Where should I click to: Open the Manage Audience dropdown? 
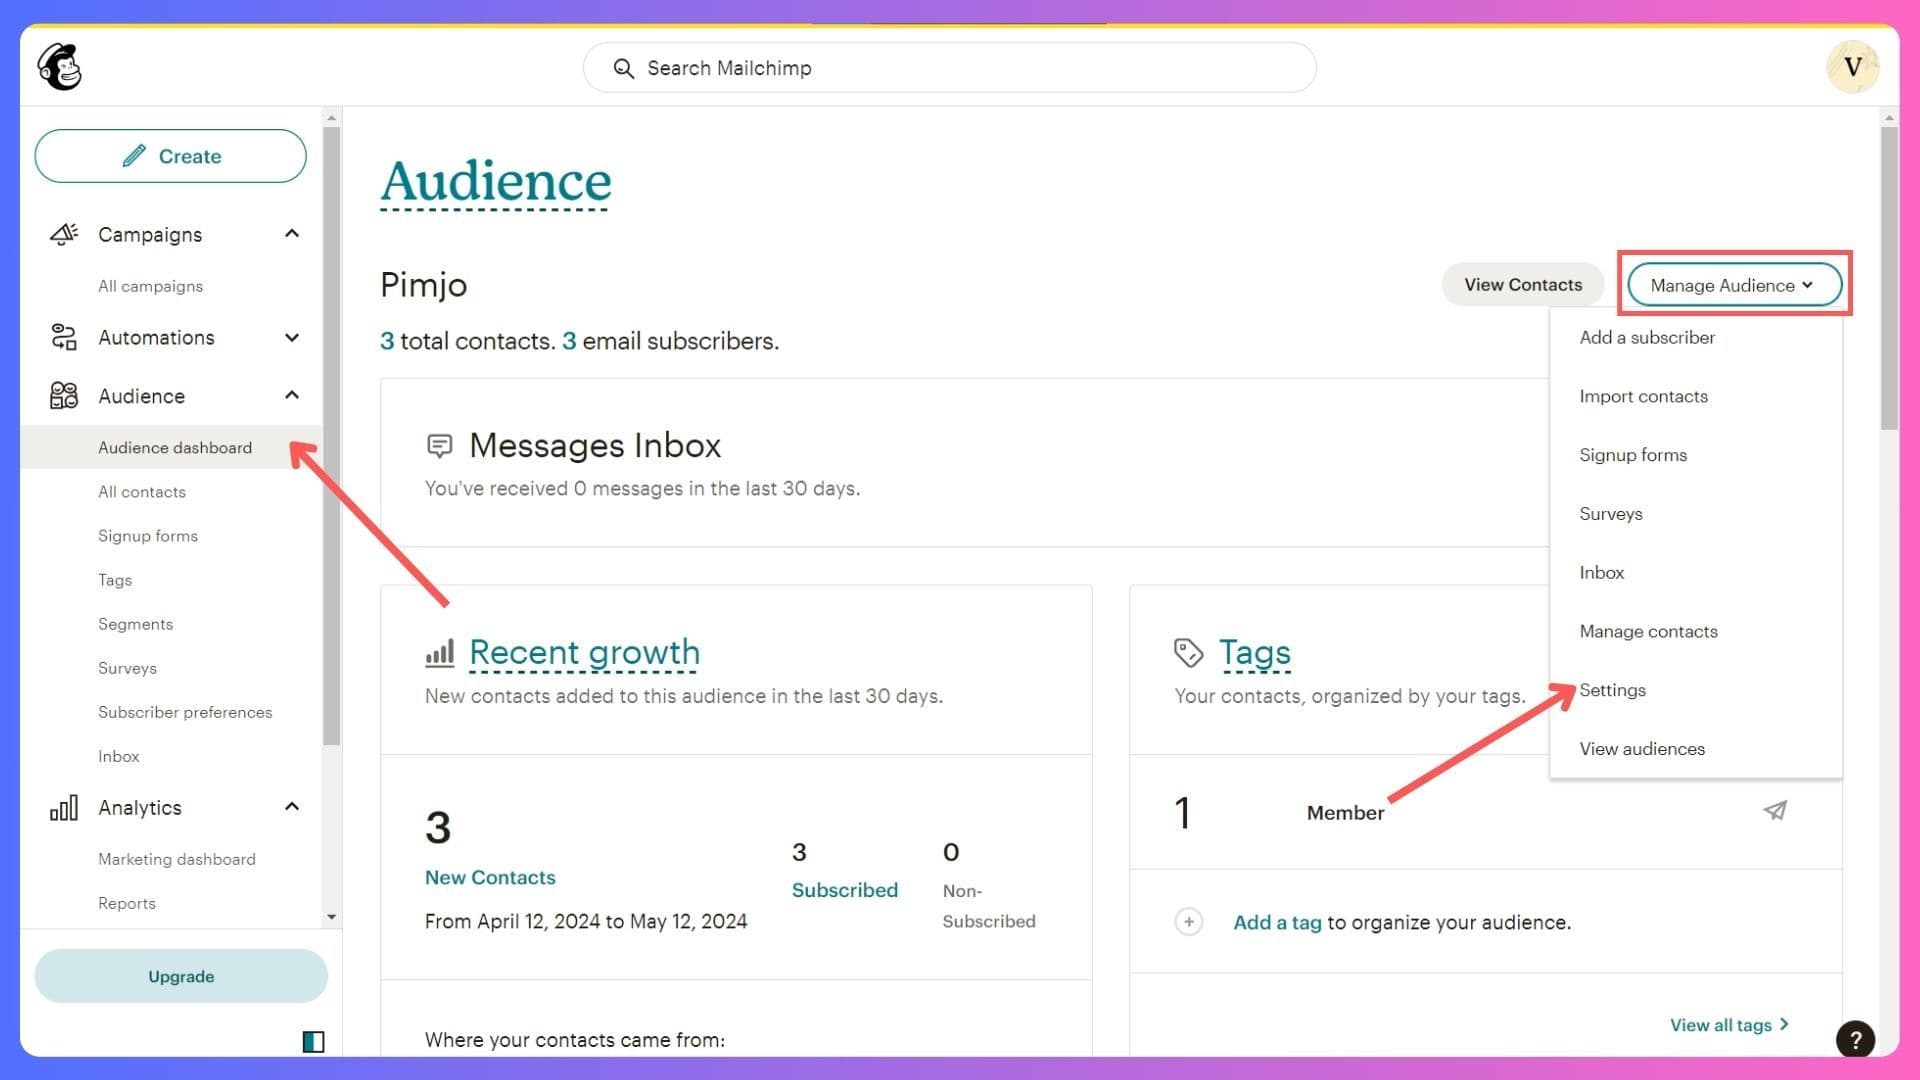1735,285
